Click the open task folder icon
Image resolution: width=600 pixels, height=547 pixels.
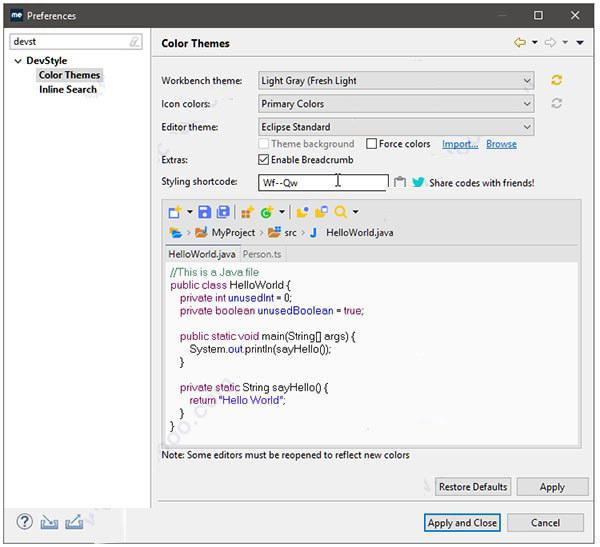(x=321, y=212)
